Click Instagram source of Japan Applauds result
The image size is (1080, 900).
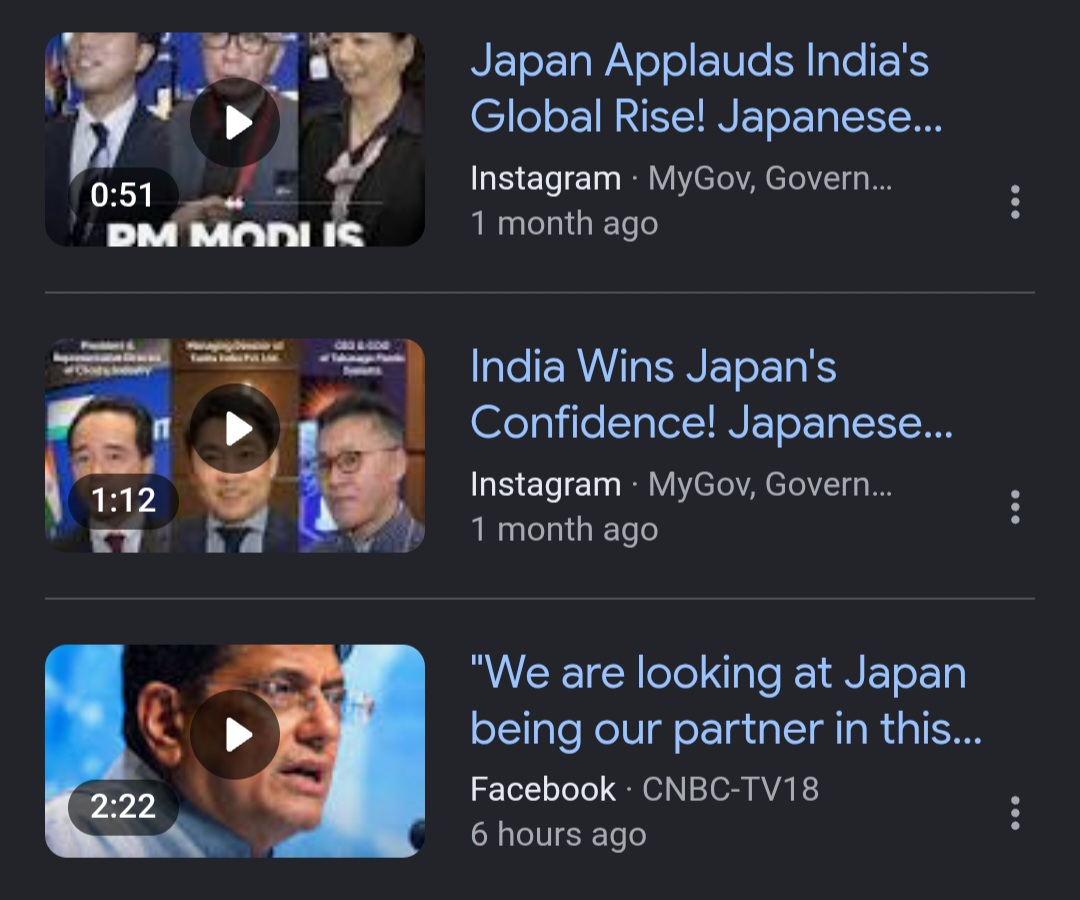point(546,179)
